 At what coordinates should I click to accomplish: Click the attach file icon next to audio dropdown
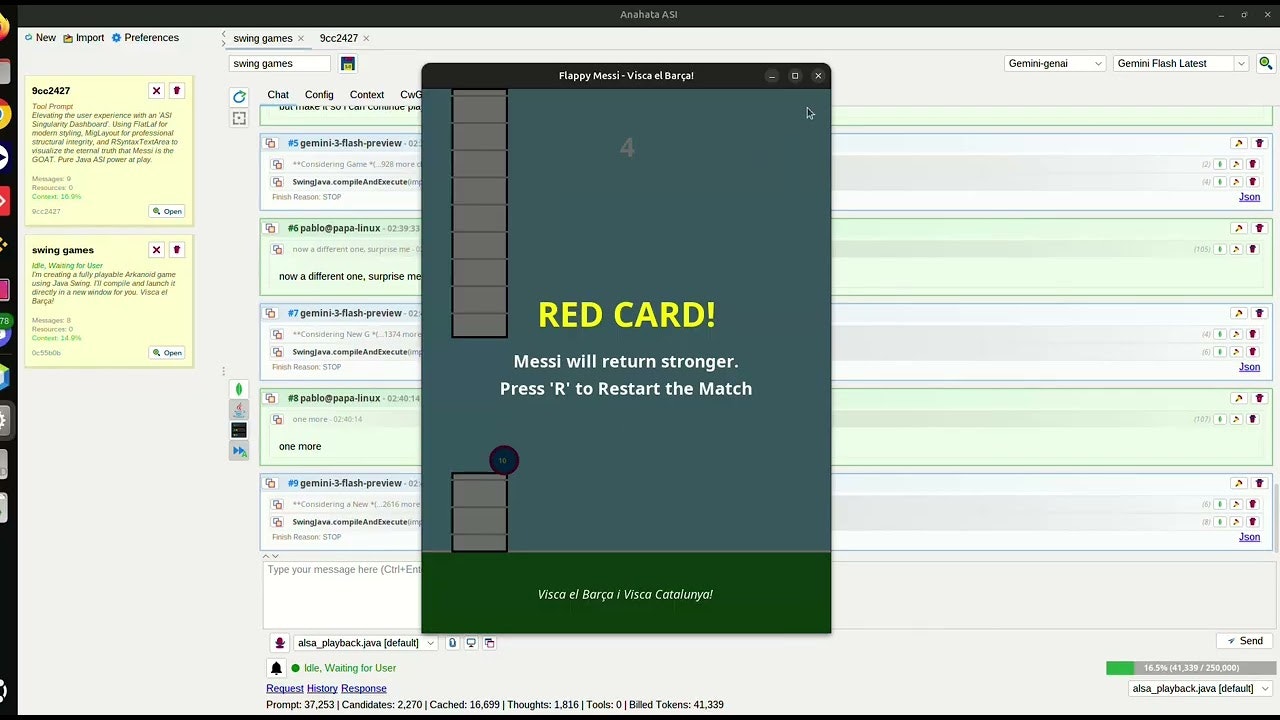pos(452,643)
